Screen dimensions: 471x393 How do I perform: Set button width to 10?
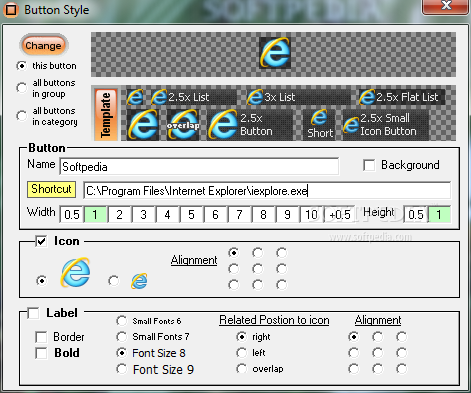pyautogui.click(x=311, y=214)
